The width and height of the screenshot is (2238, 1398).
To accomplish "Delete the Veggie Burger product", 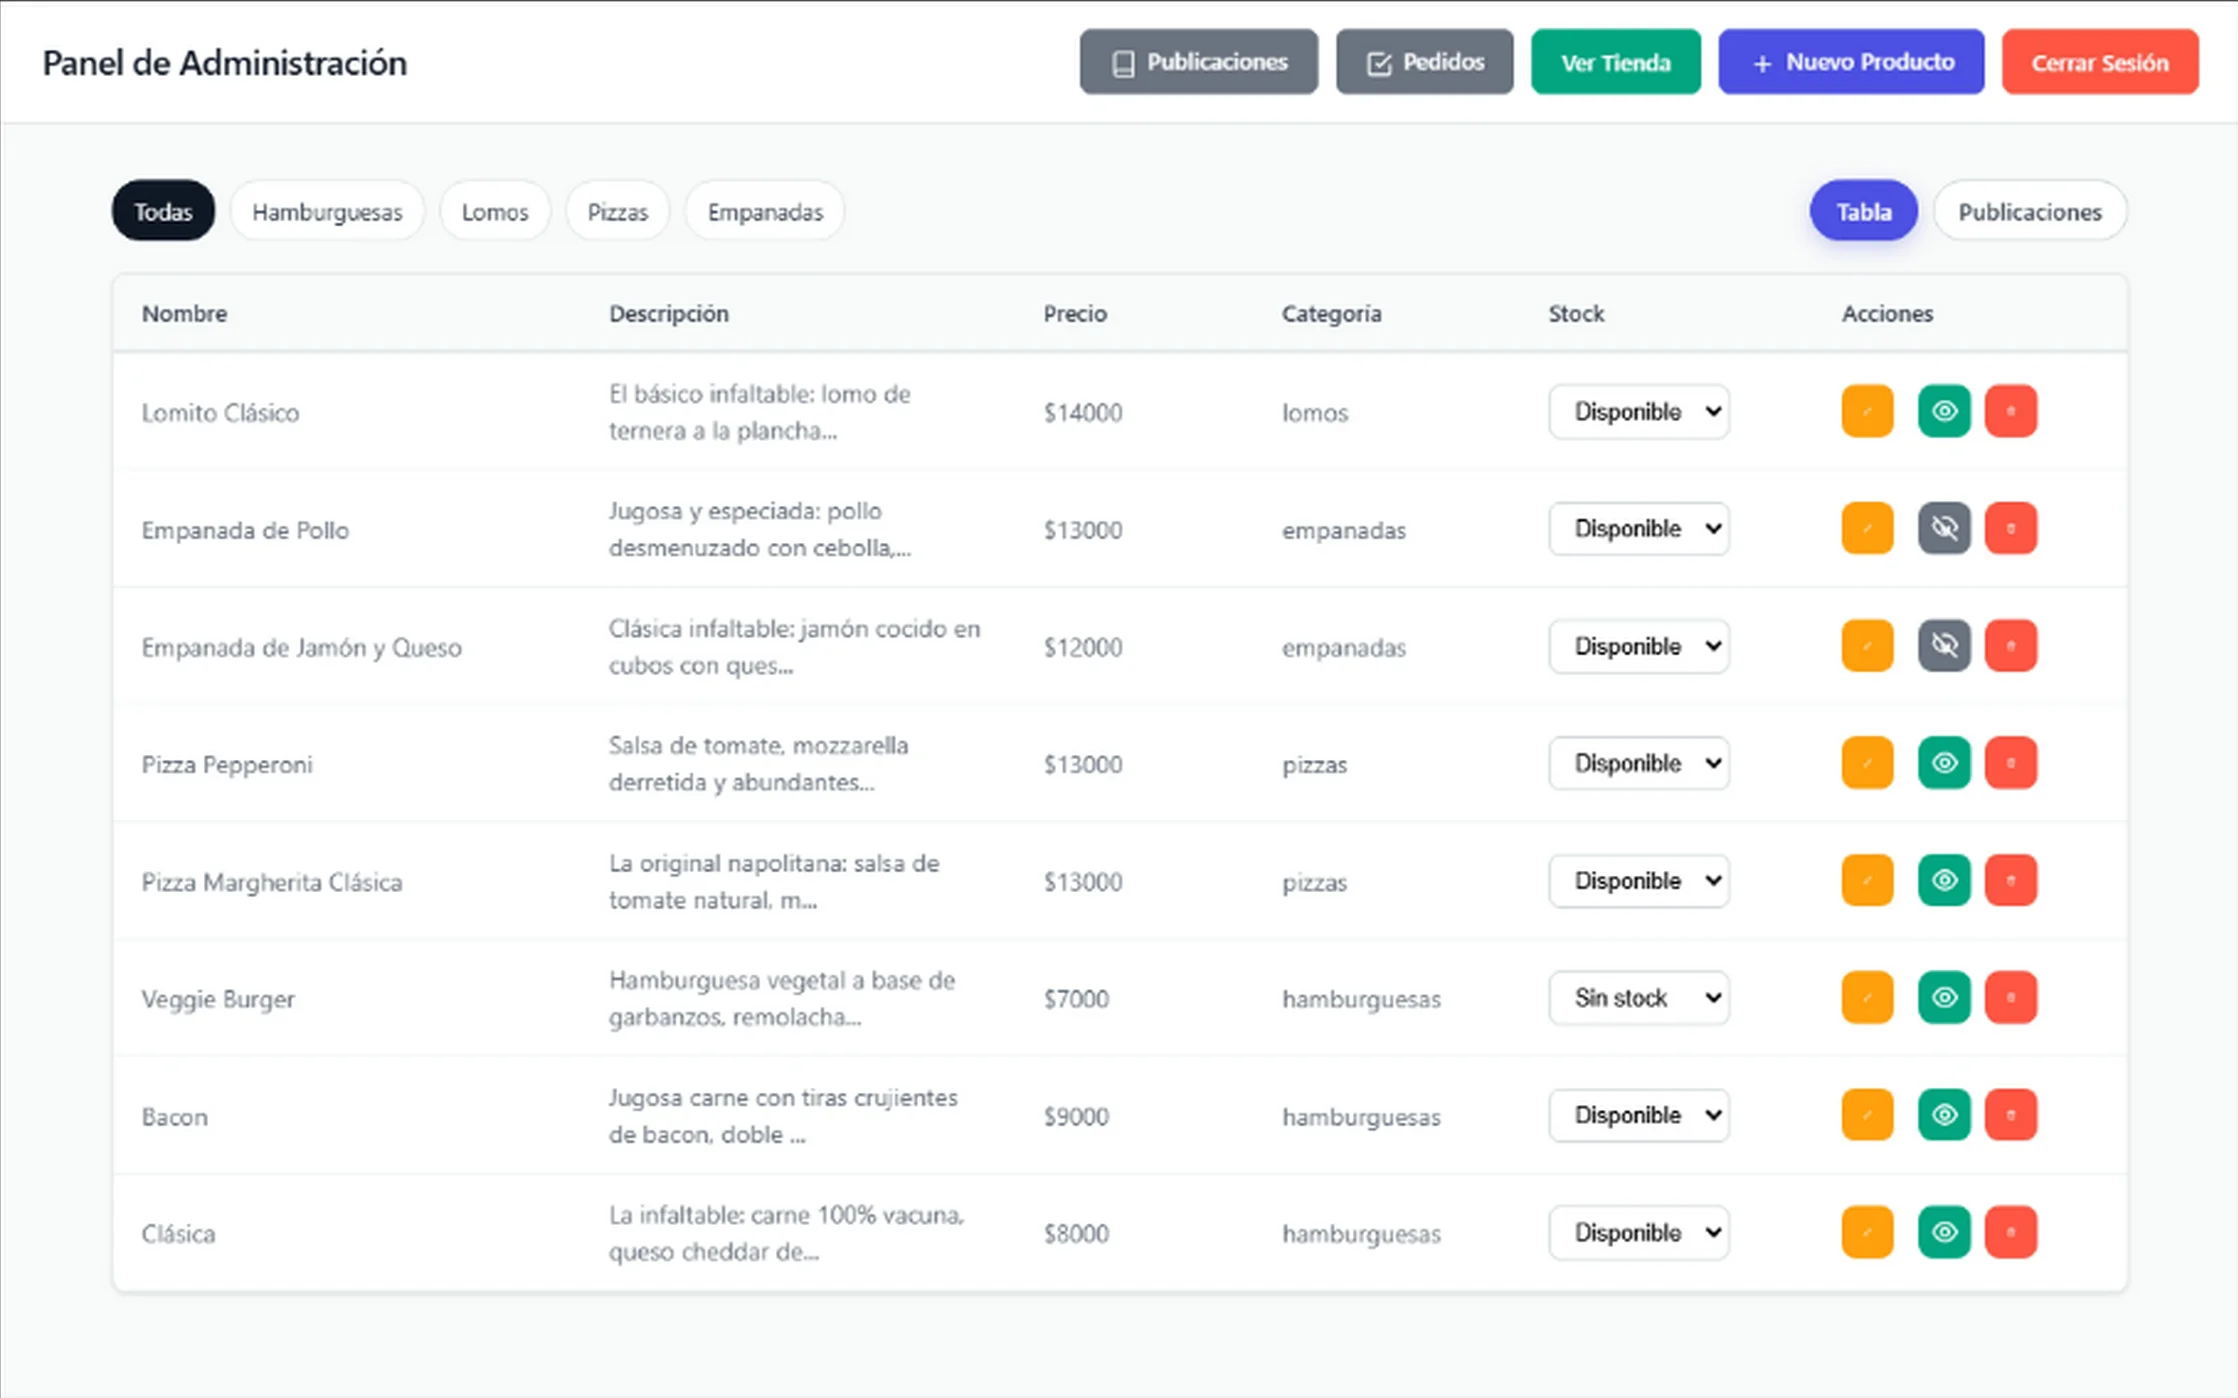I will (2010, 998).
